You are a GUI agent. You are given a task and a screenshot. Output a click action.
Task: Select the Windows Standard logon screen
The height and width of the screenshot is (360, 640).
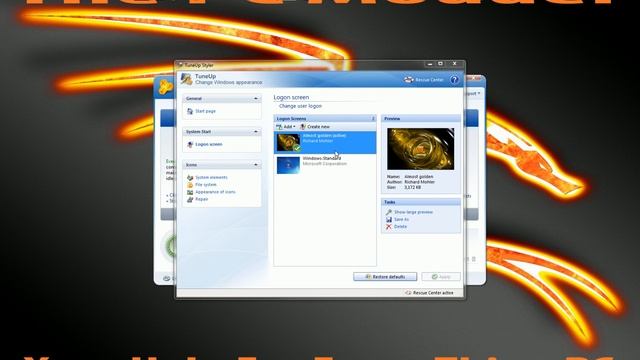pos(325,165)
